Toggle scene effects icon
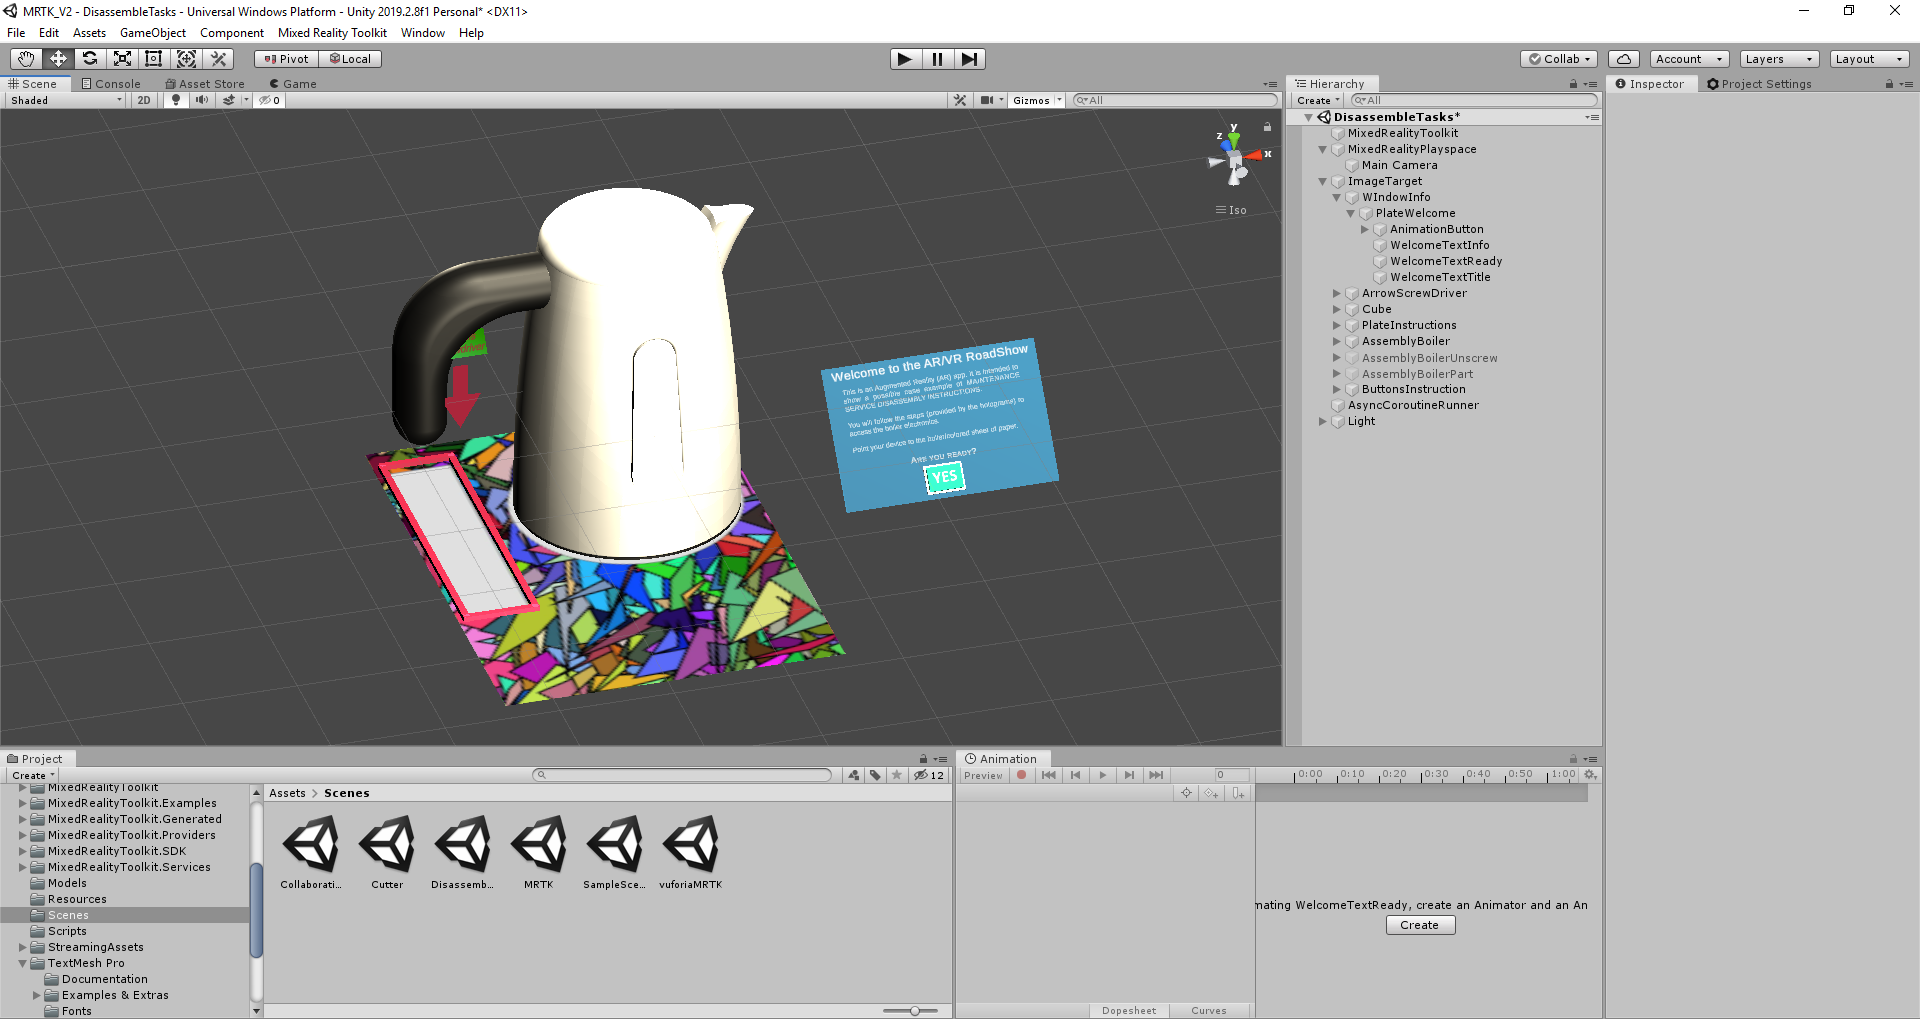 [229, 100]
